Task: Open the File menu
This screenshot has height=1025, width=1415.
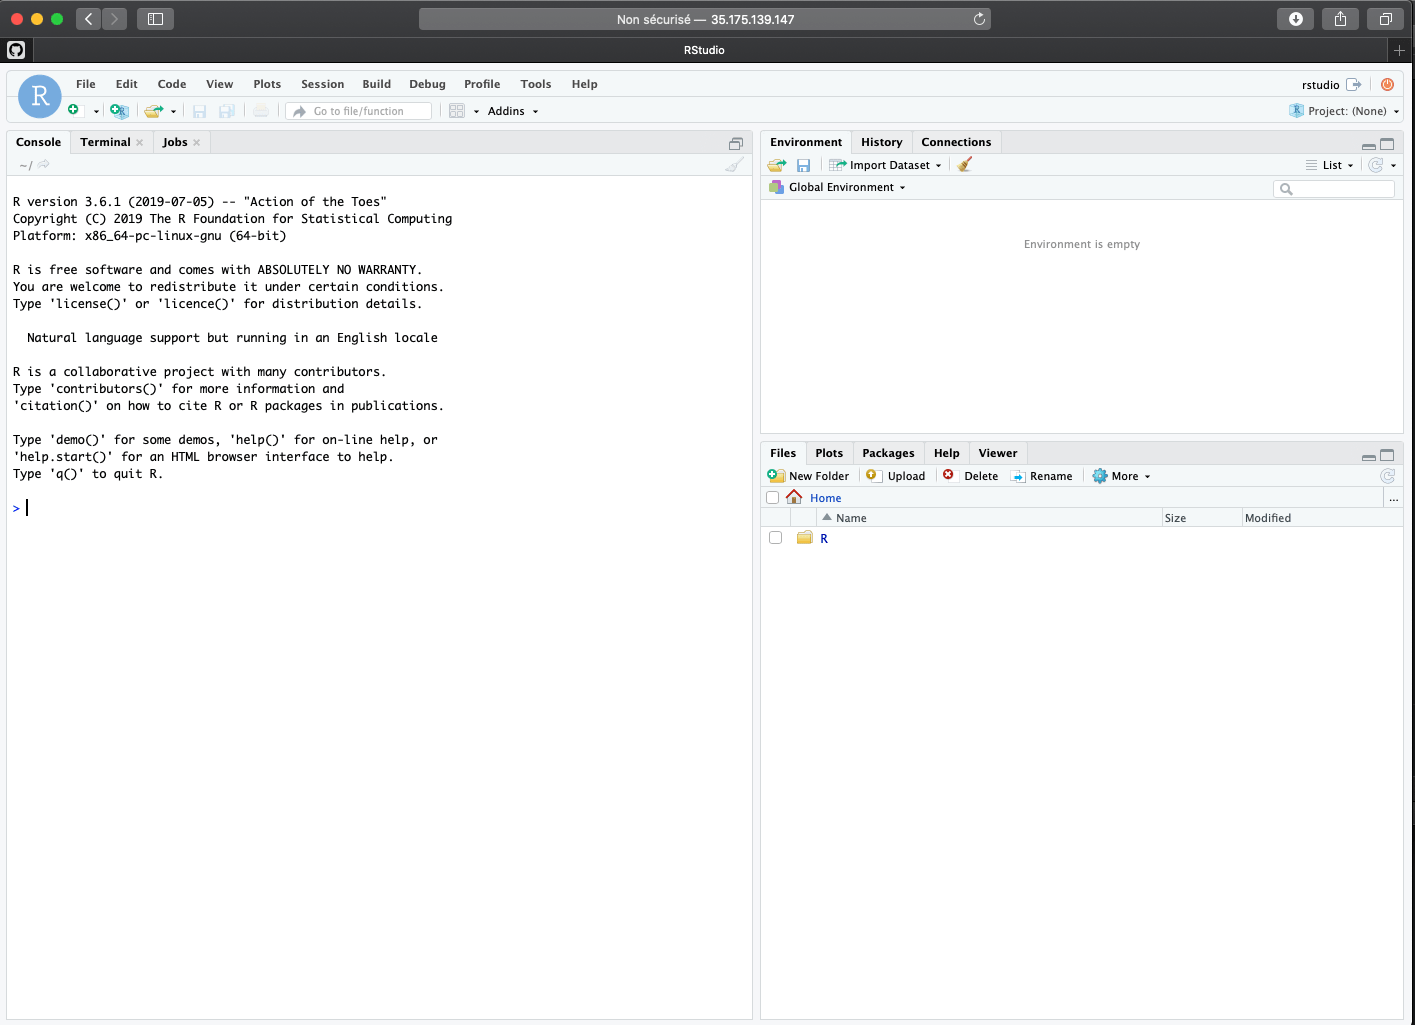Action: click(x=86, y=84)
